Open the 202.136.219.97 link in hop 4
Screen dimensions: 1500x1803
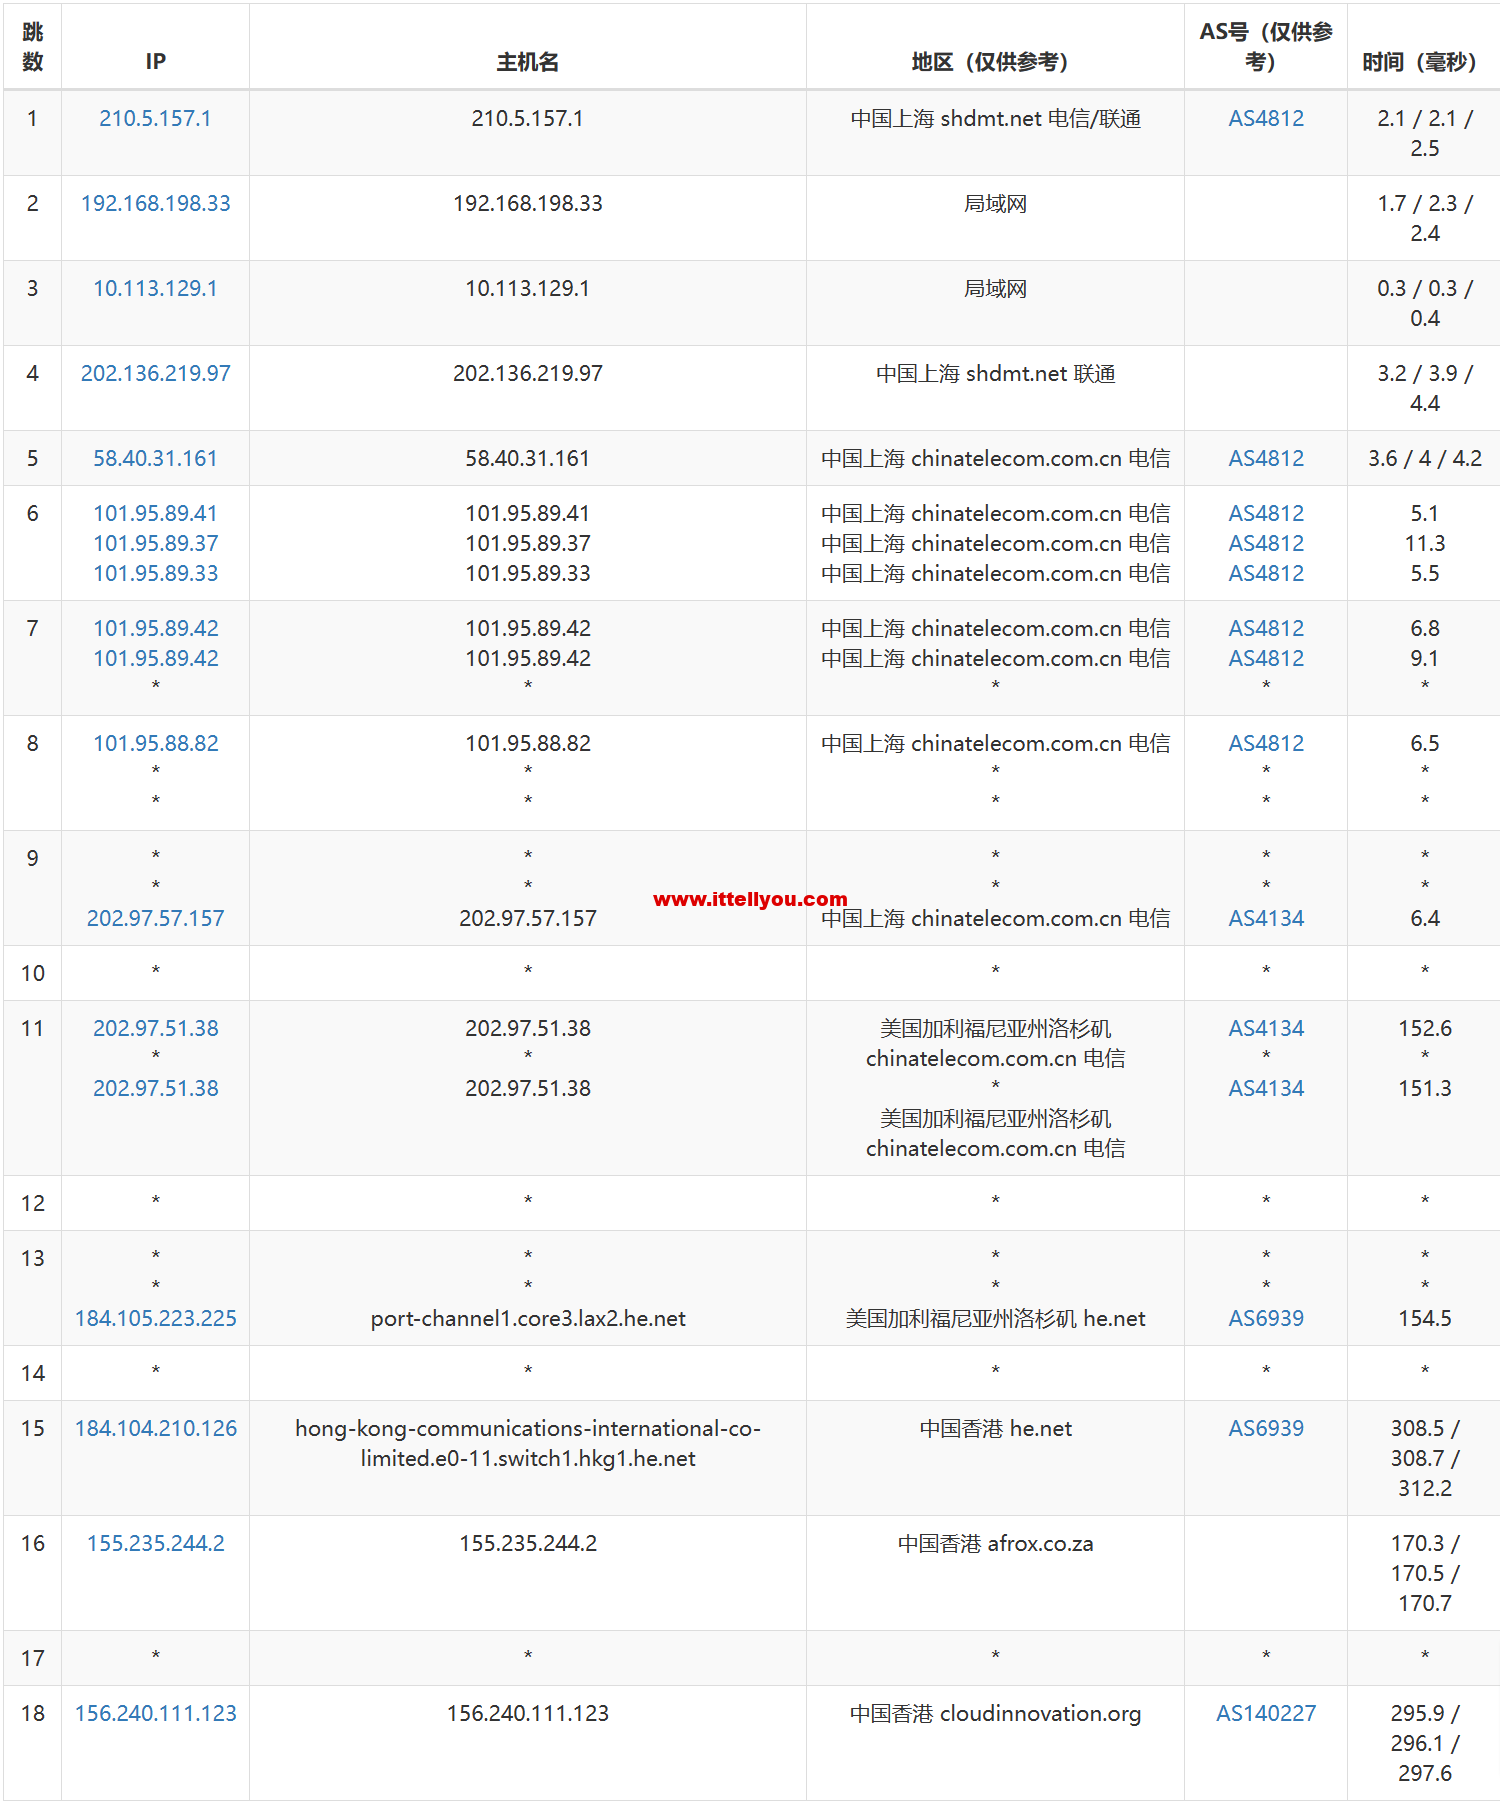tap(155, 373)
